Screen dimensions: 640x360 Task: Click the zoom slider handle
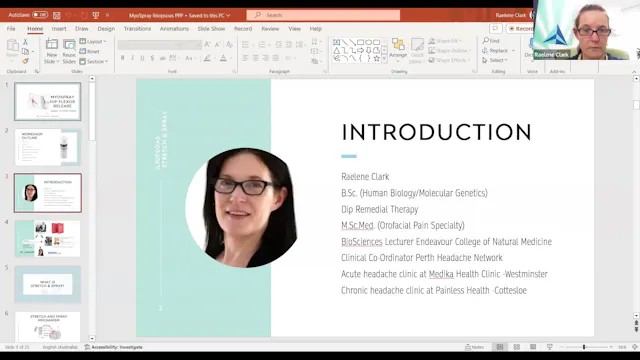(x=584, y=347)
